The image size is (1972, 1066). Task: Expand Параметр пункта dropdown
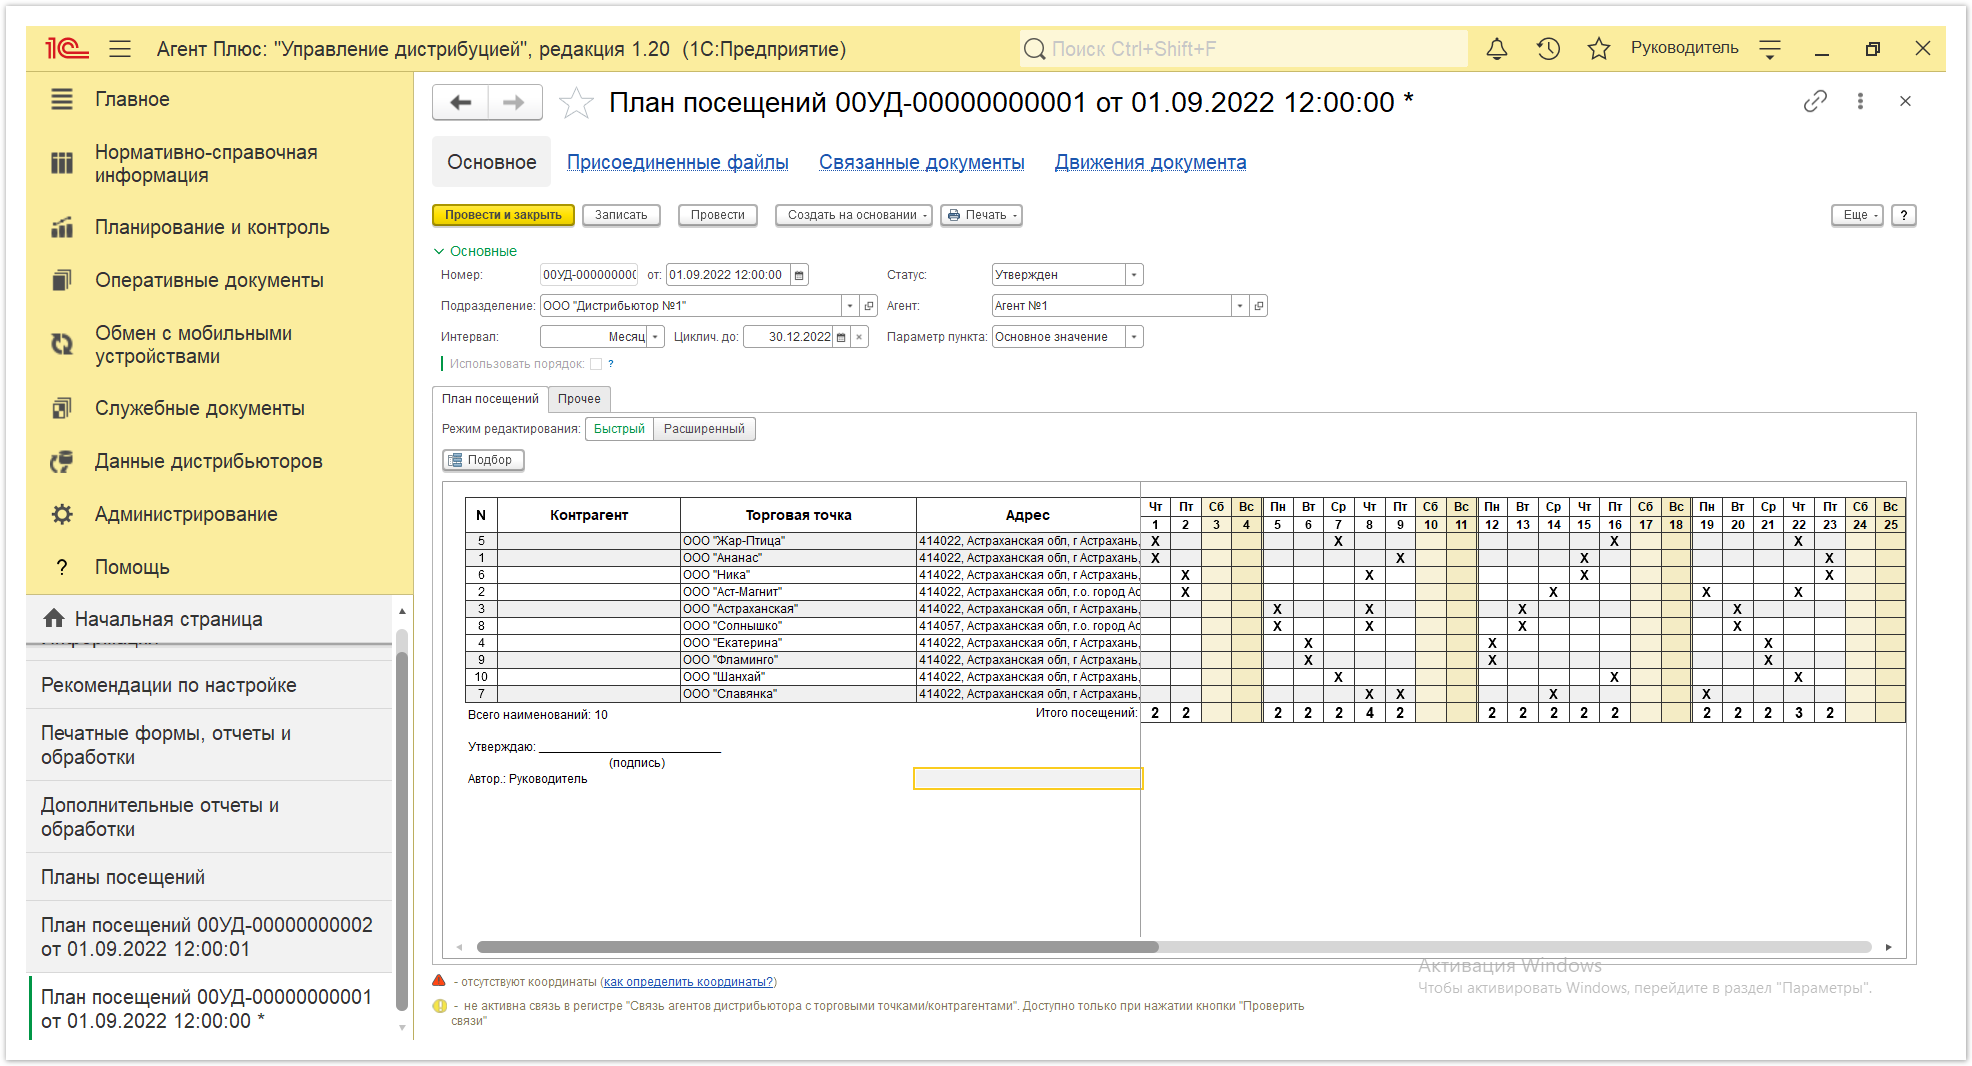[1134, 337]
